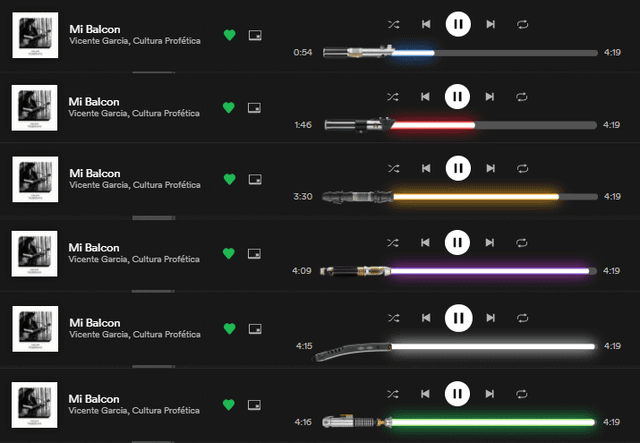Unlike the song in the row at 0:54

click(229, 35)
